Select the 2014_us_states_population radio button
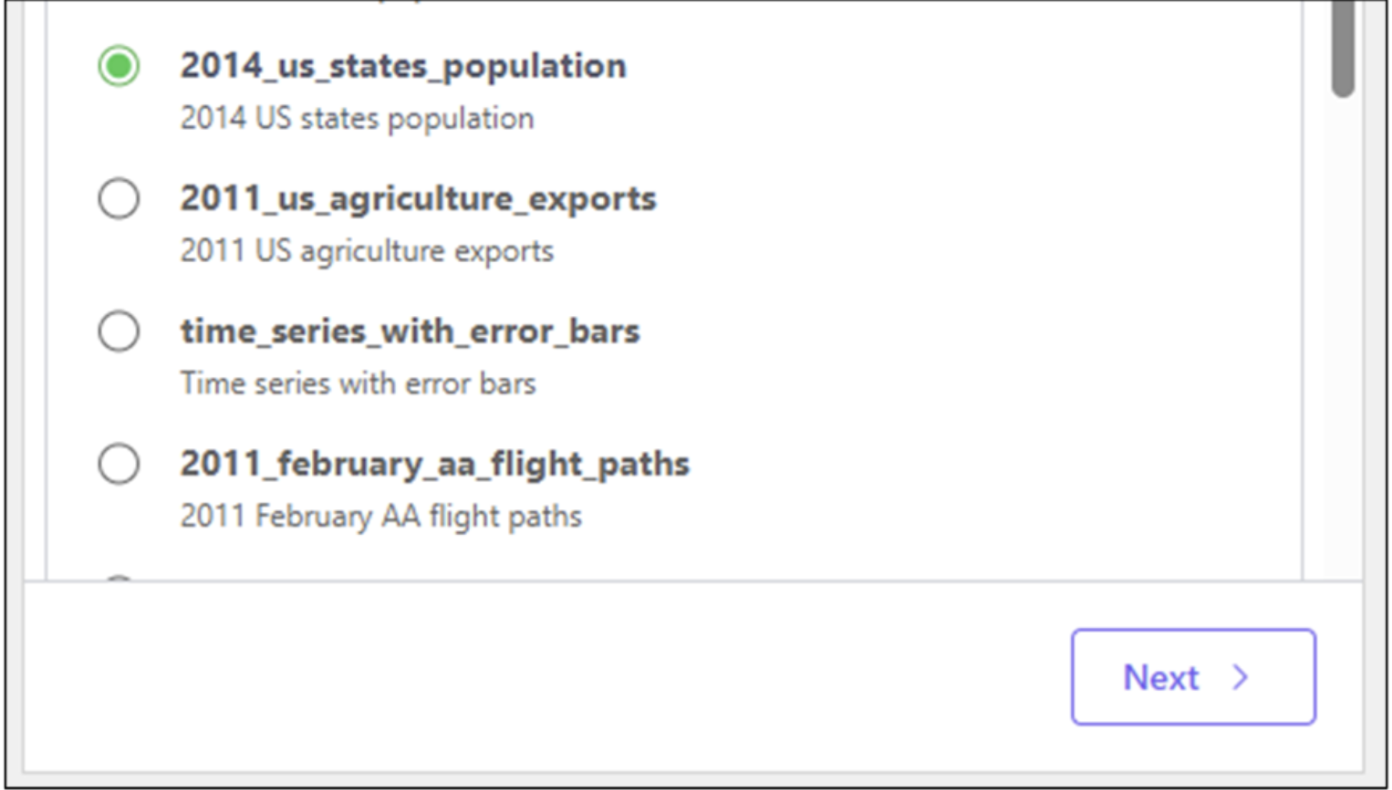 tap(119, 67)
